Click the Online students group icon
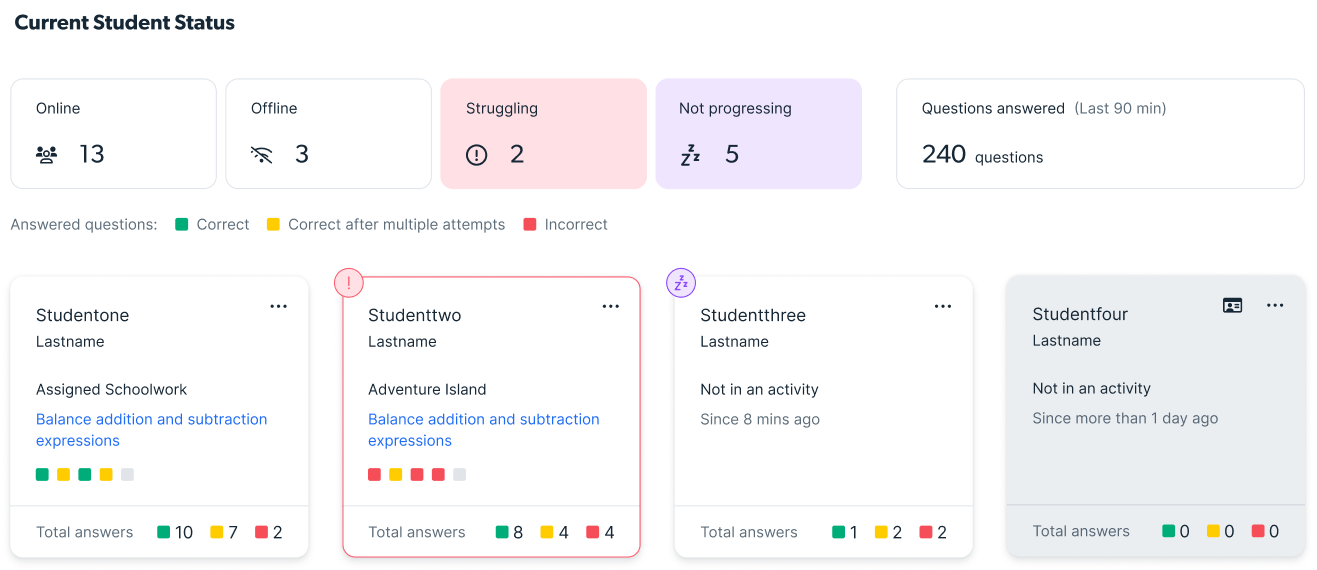Viewport: 1317px width, 570px height. tap(46, 155)
